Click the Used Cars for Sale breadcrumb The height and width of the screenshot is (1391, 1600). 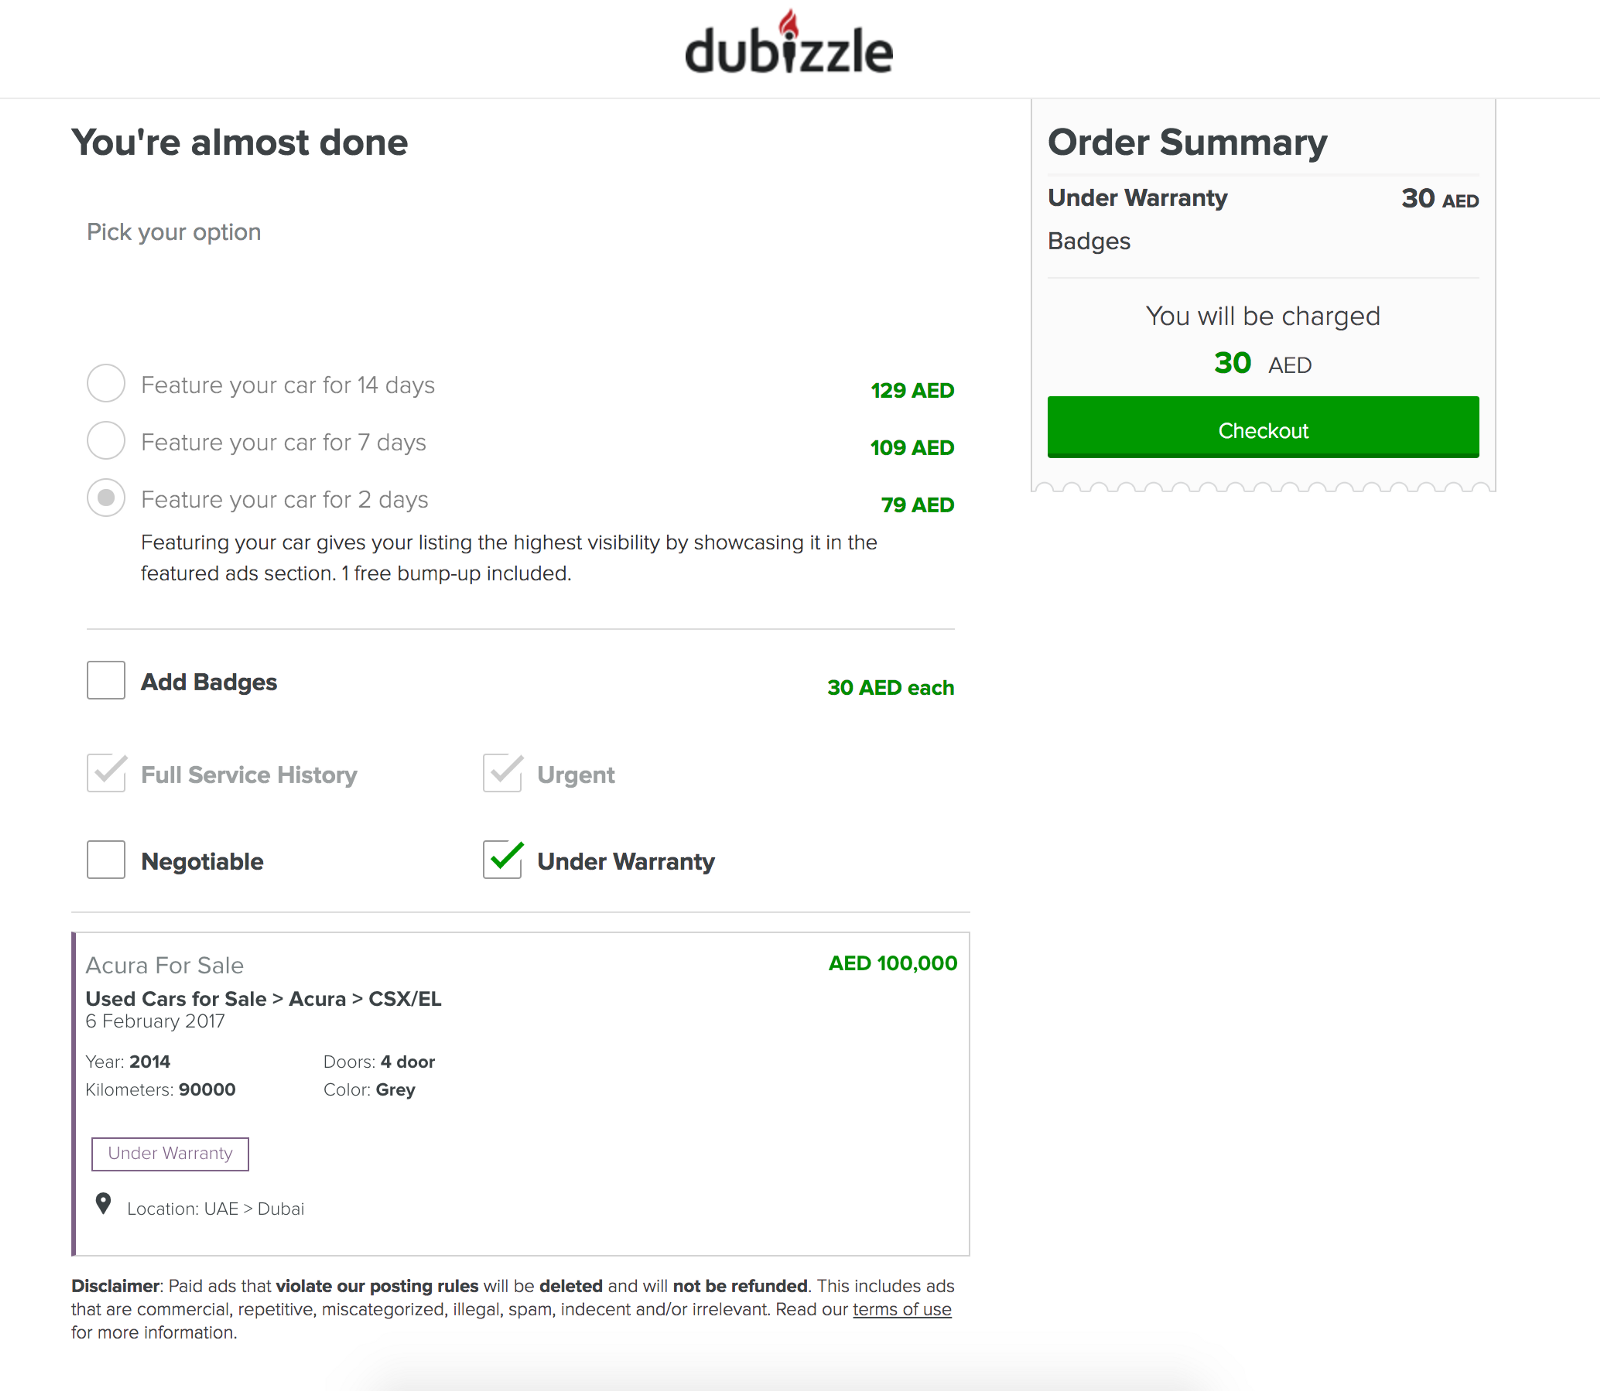coord(175,998)
